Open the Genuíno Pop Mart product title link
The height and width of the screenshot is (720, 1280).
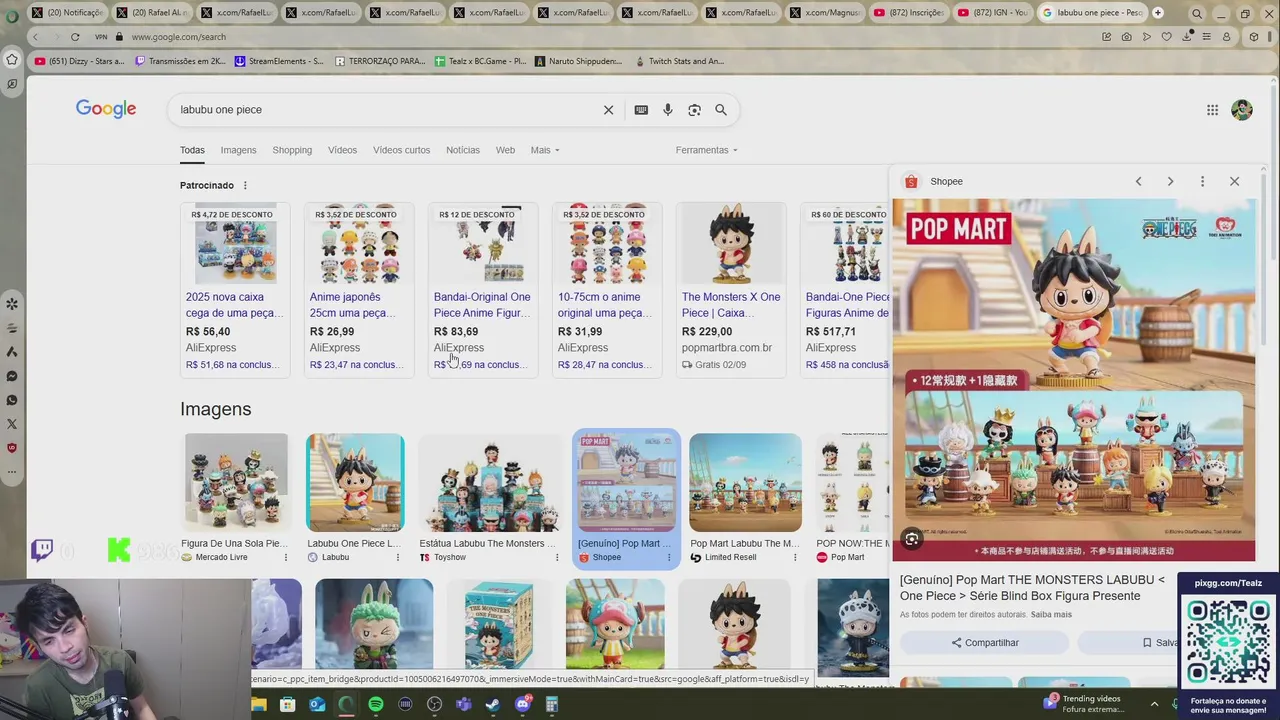[x=1032, y=588]
